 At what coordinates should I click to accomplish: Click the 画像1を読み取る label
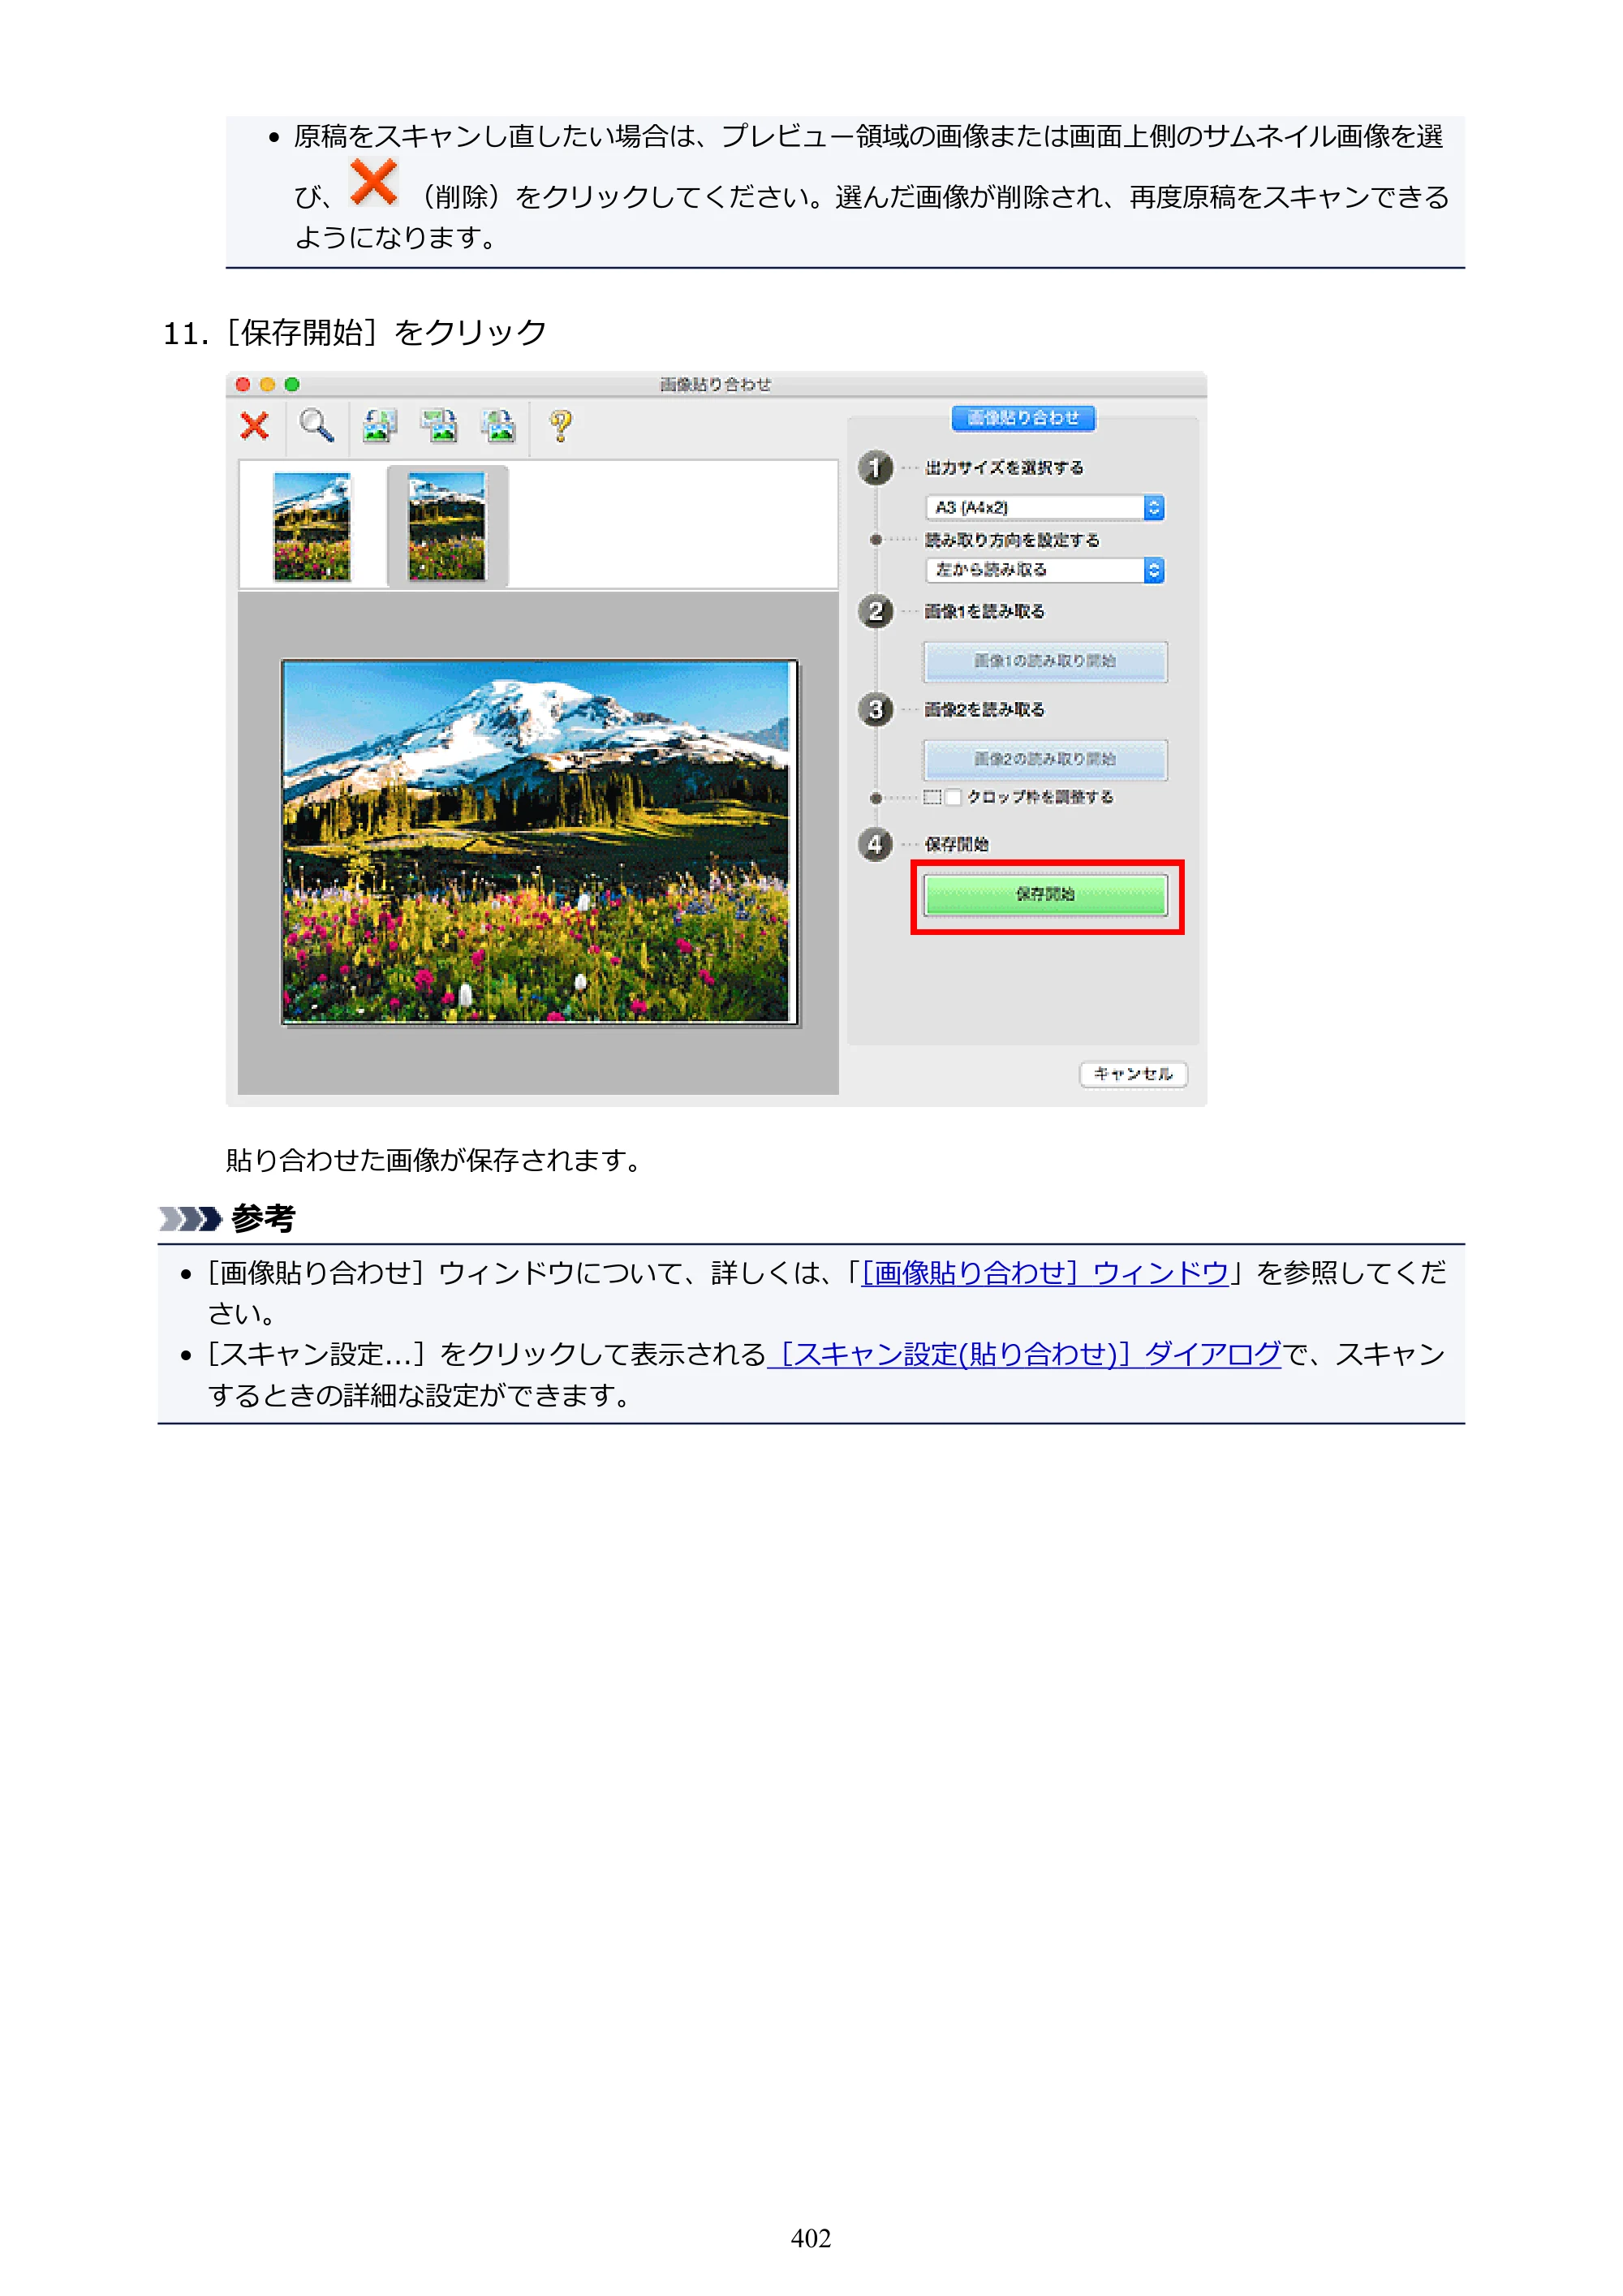[x=984, y=611]
